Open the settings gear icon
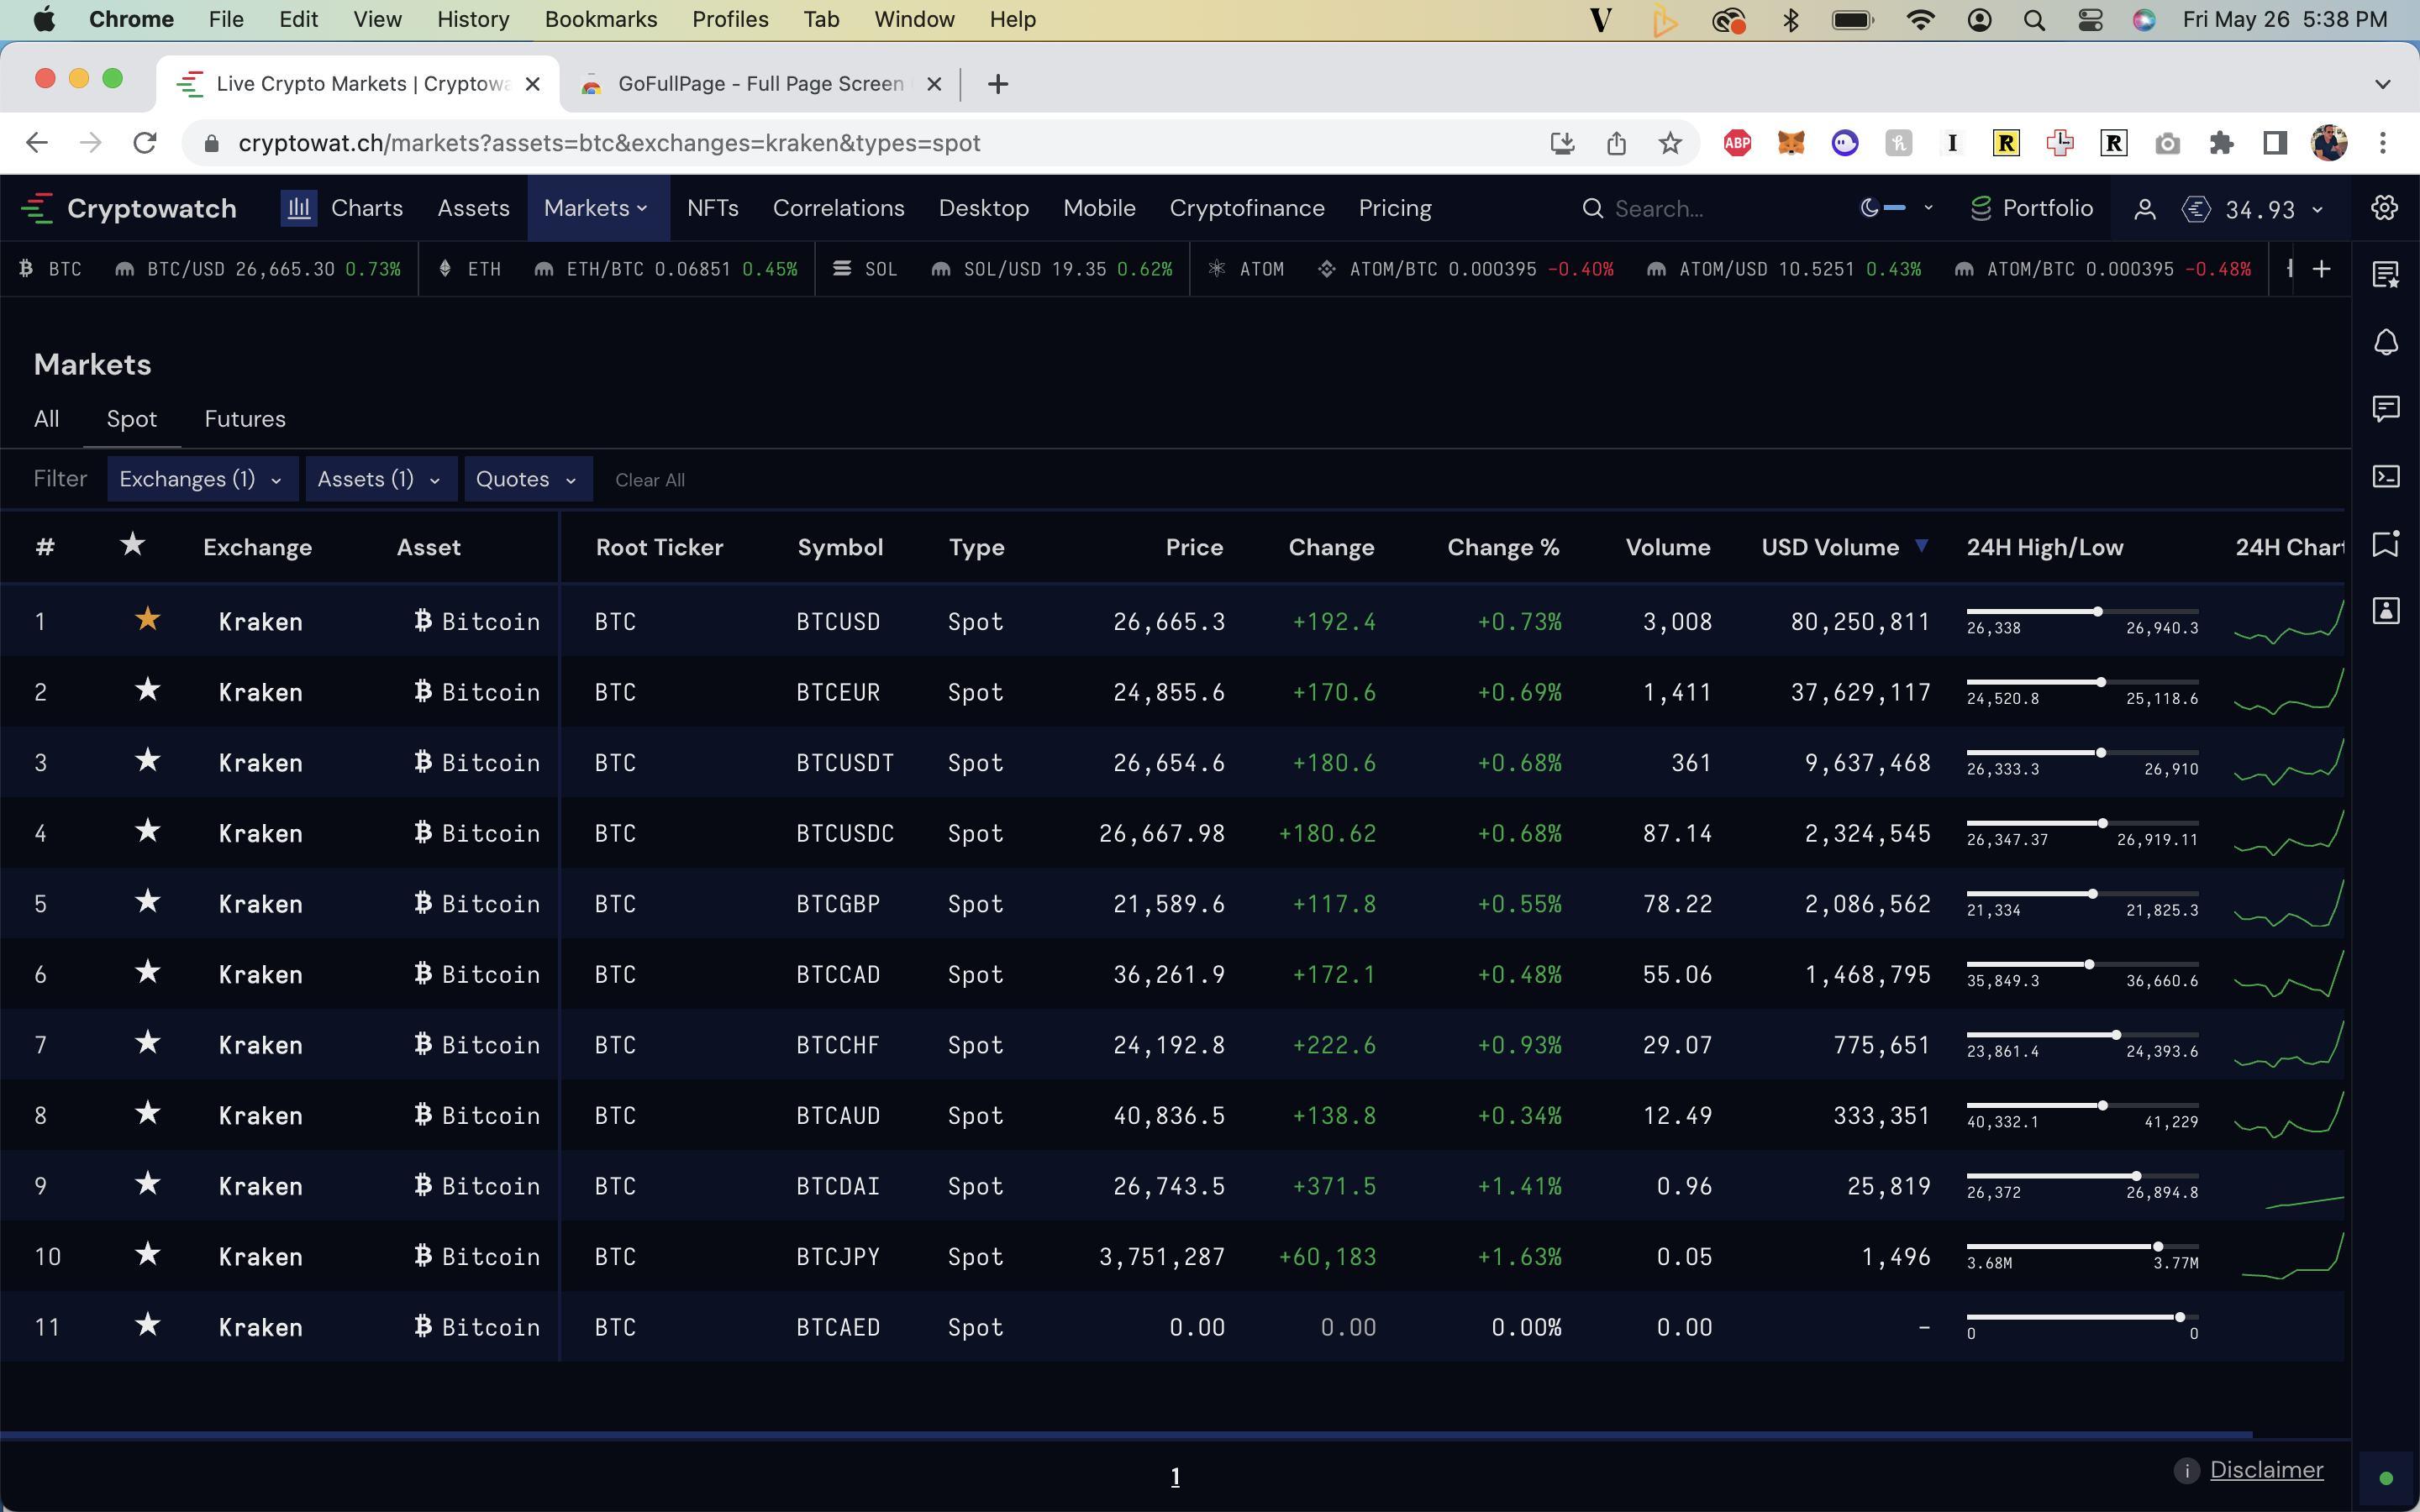The height and width of the screenshot is (1512, 2420). point(2384,208)
